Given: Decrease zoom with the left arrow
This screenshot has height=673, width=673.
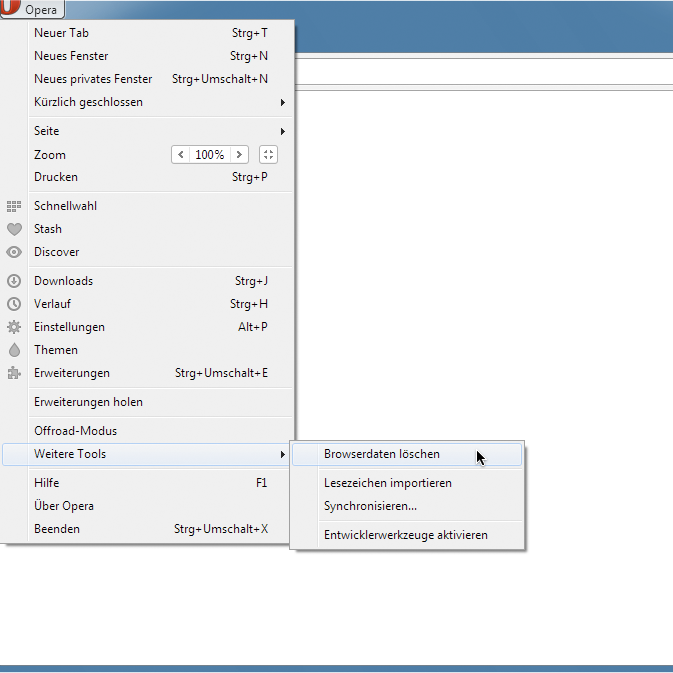Looking at the screenshot, I should tap(181, 155).
